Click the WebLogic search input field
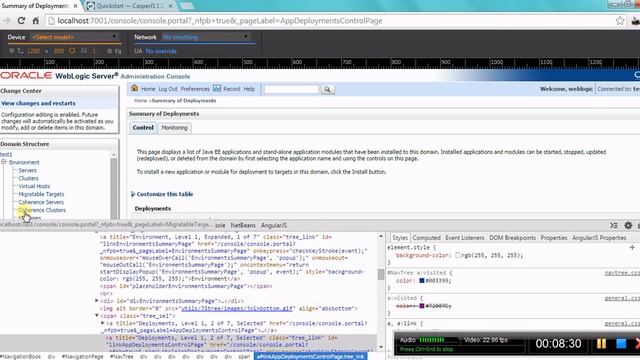 click(x=291, y=89)
